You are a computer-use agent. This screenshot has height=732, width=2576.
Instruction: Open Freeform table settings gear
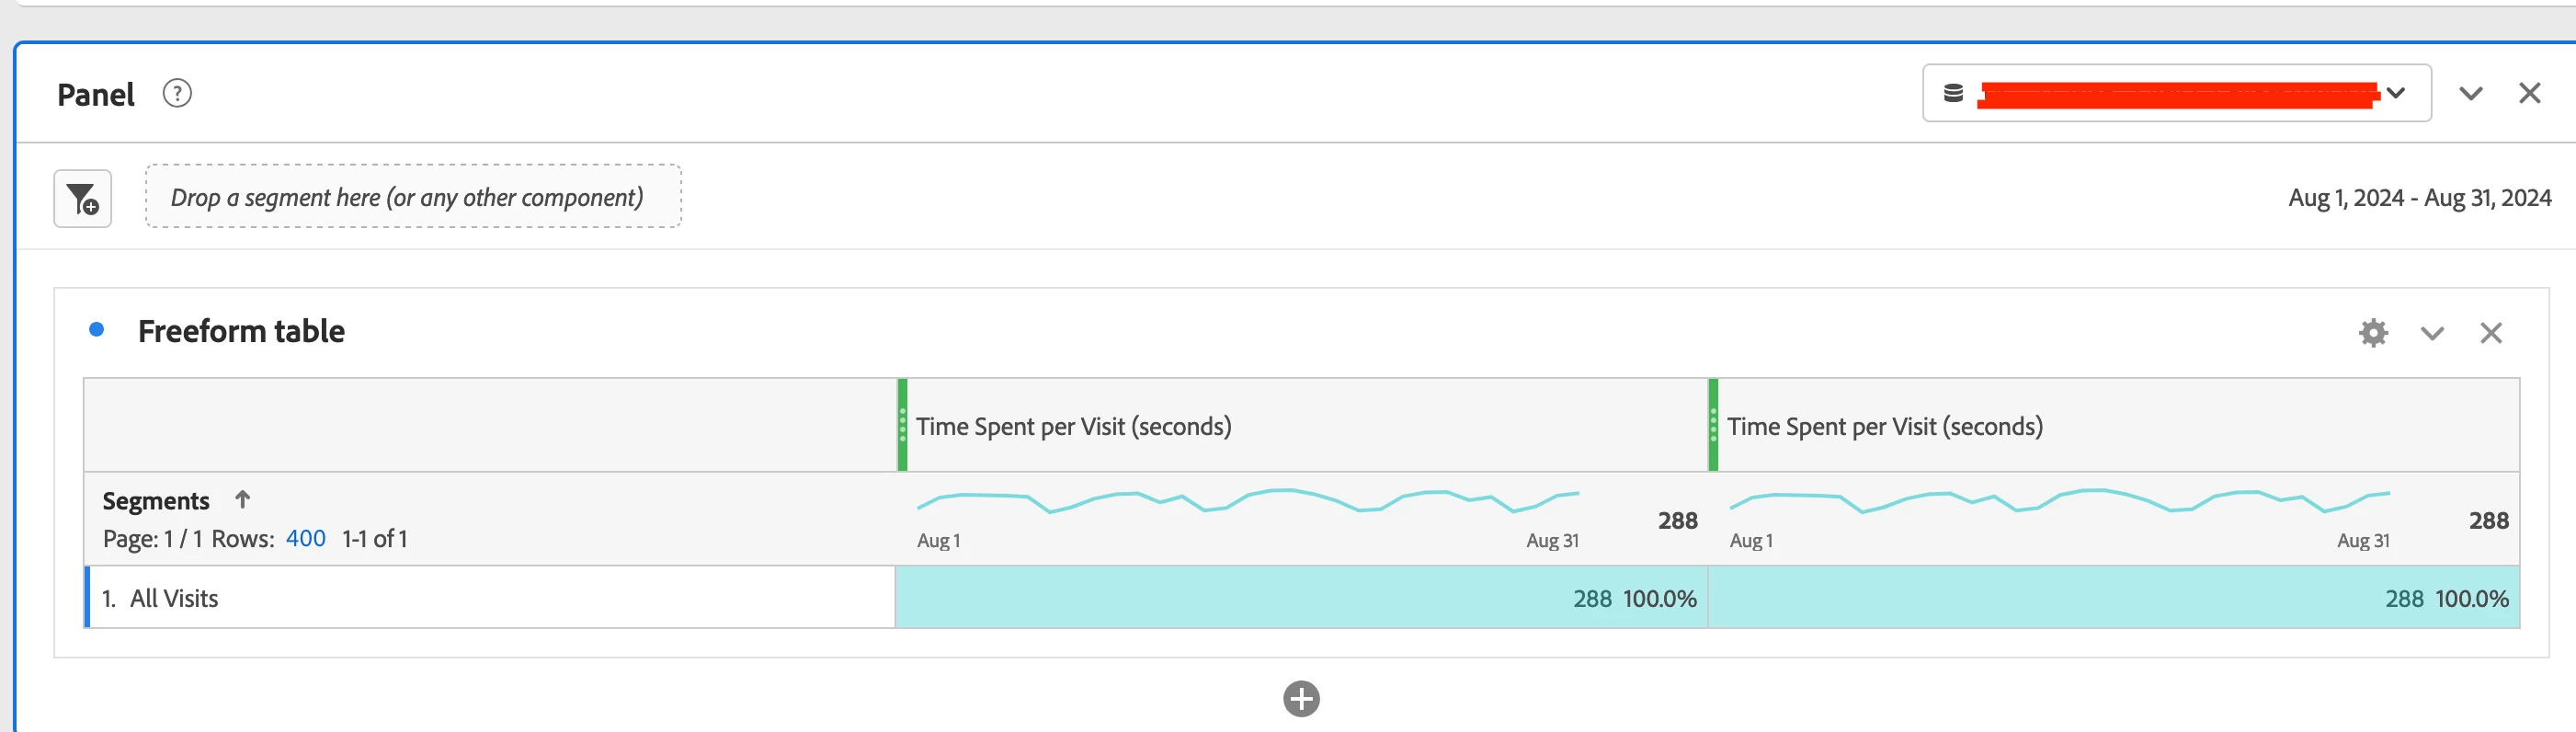[x=2373, y=333]
